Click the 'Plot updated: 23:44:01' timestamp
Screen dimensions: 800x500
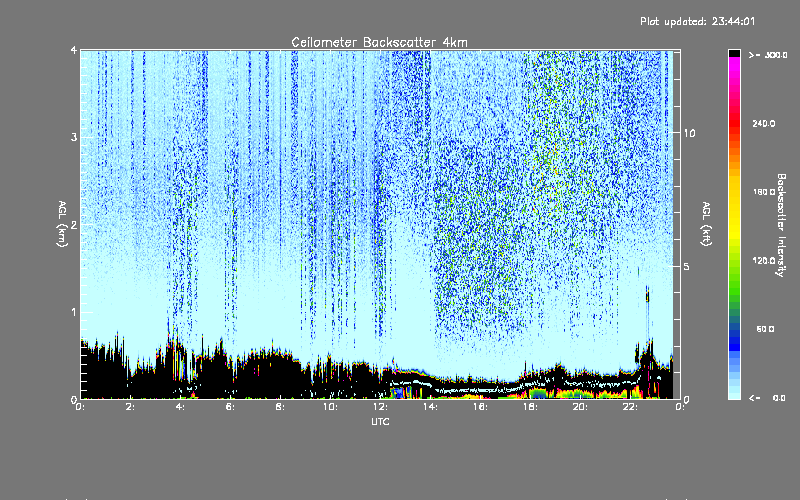coord(697,21)
